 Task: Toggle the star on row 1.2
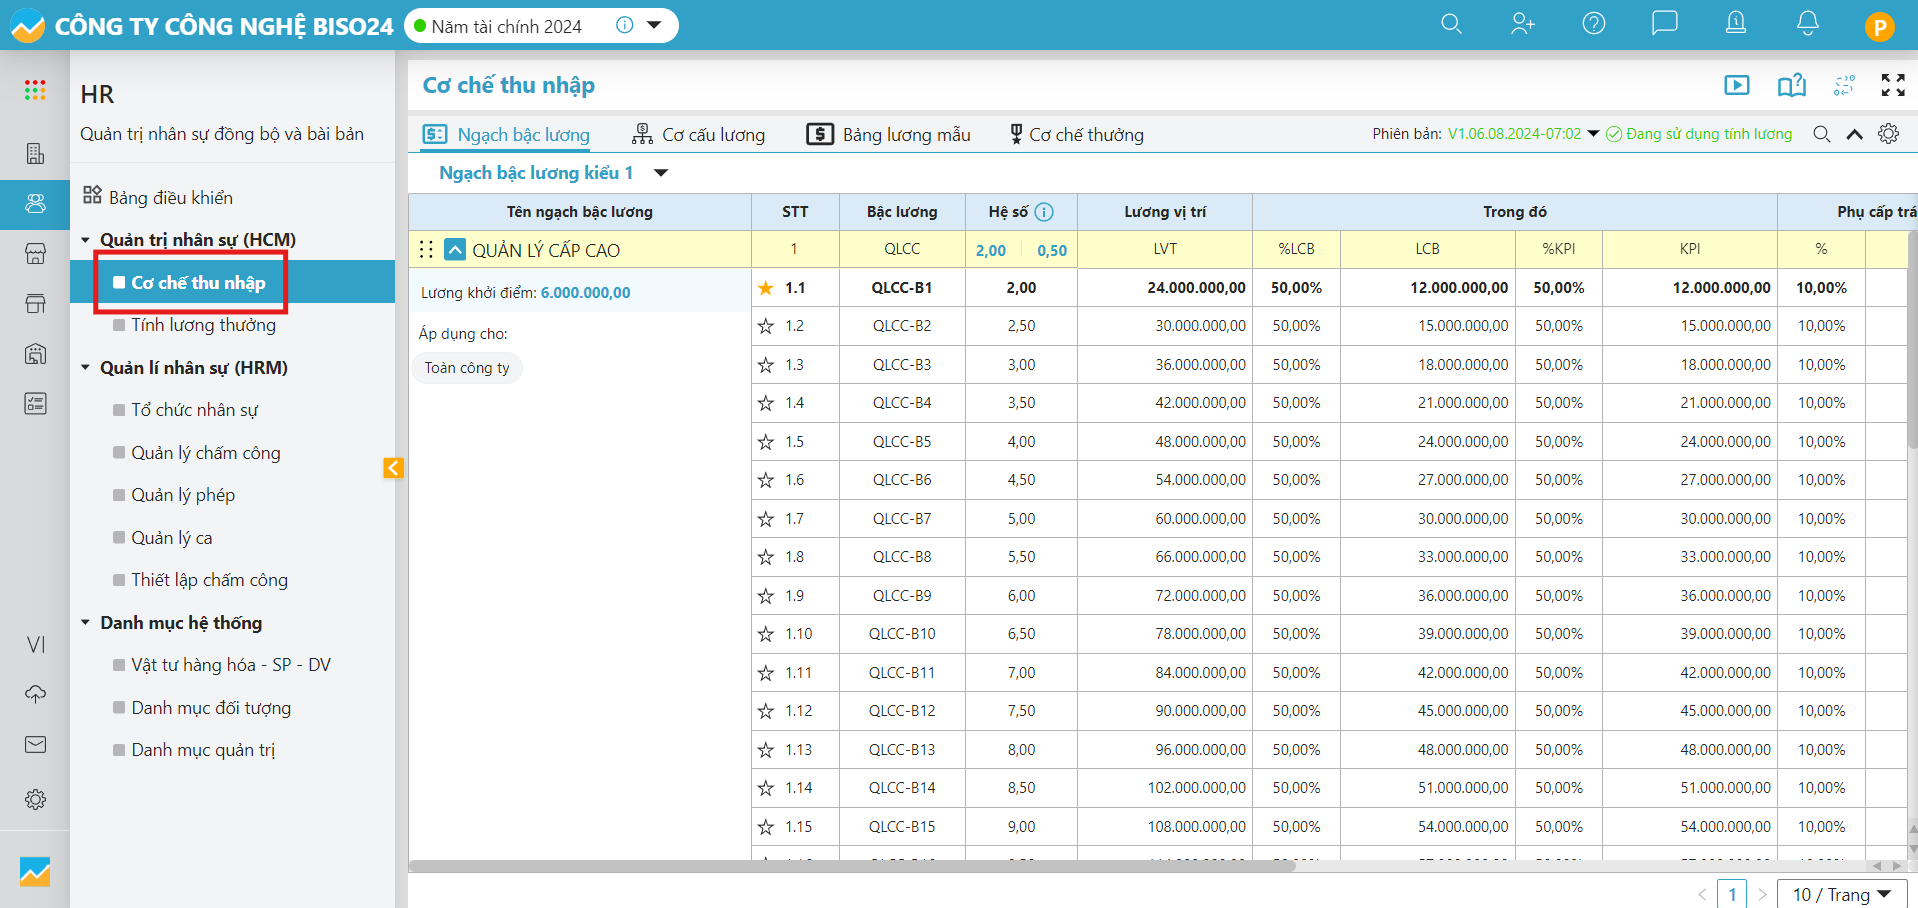pos(766,326)
